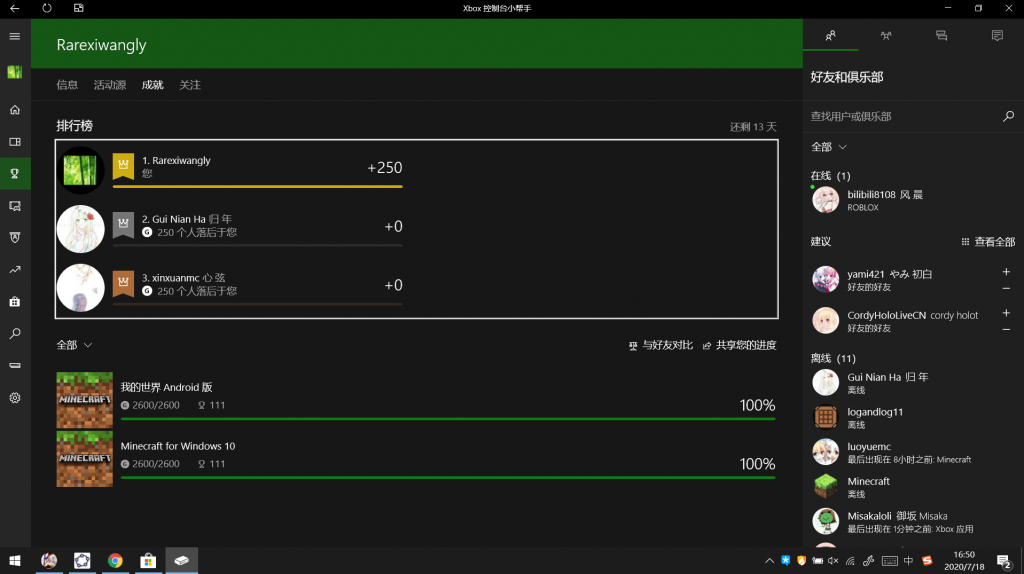The height and width of the screenshot is (574, 1024).
Task: Refresh the page using title bar icon
Action: point(46,8)
